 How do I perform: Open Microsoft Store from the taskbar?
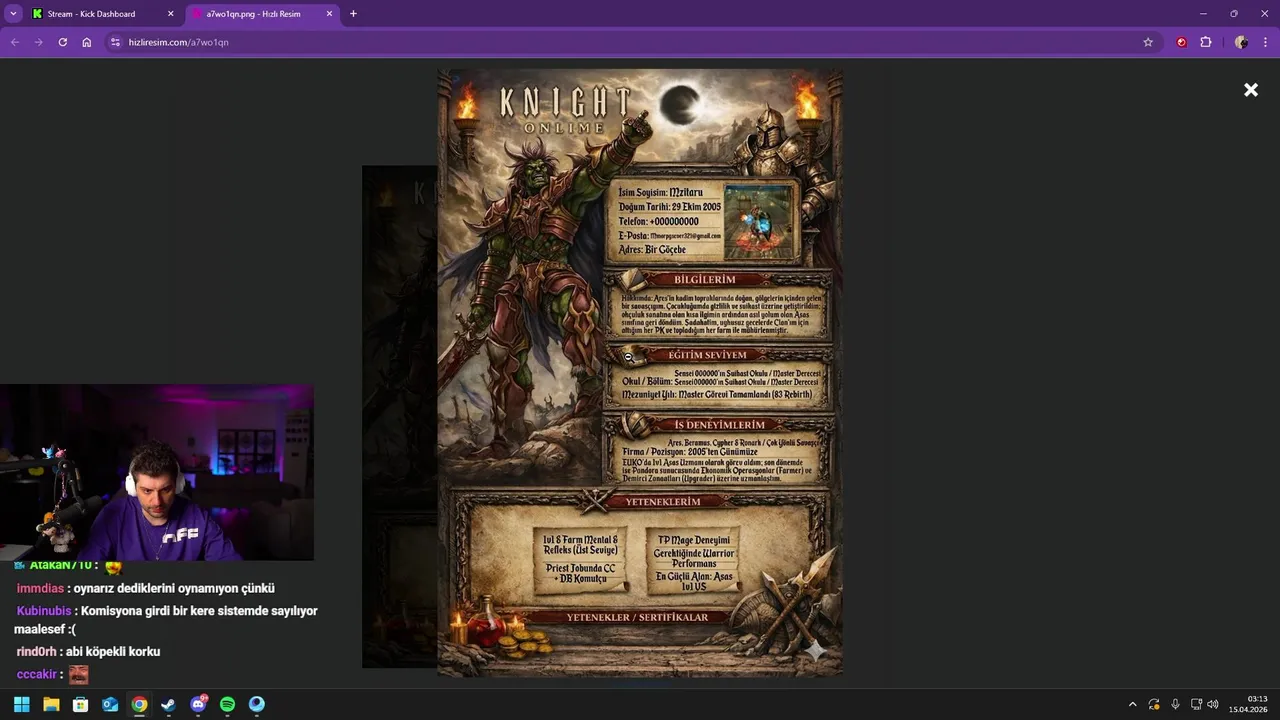pos(80,704)
